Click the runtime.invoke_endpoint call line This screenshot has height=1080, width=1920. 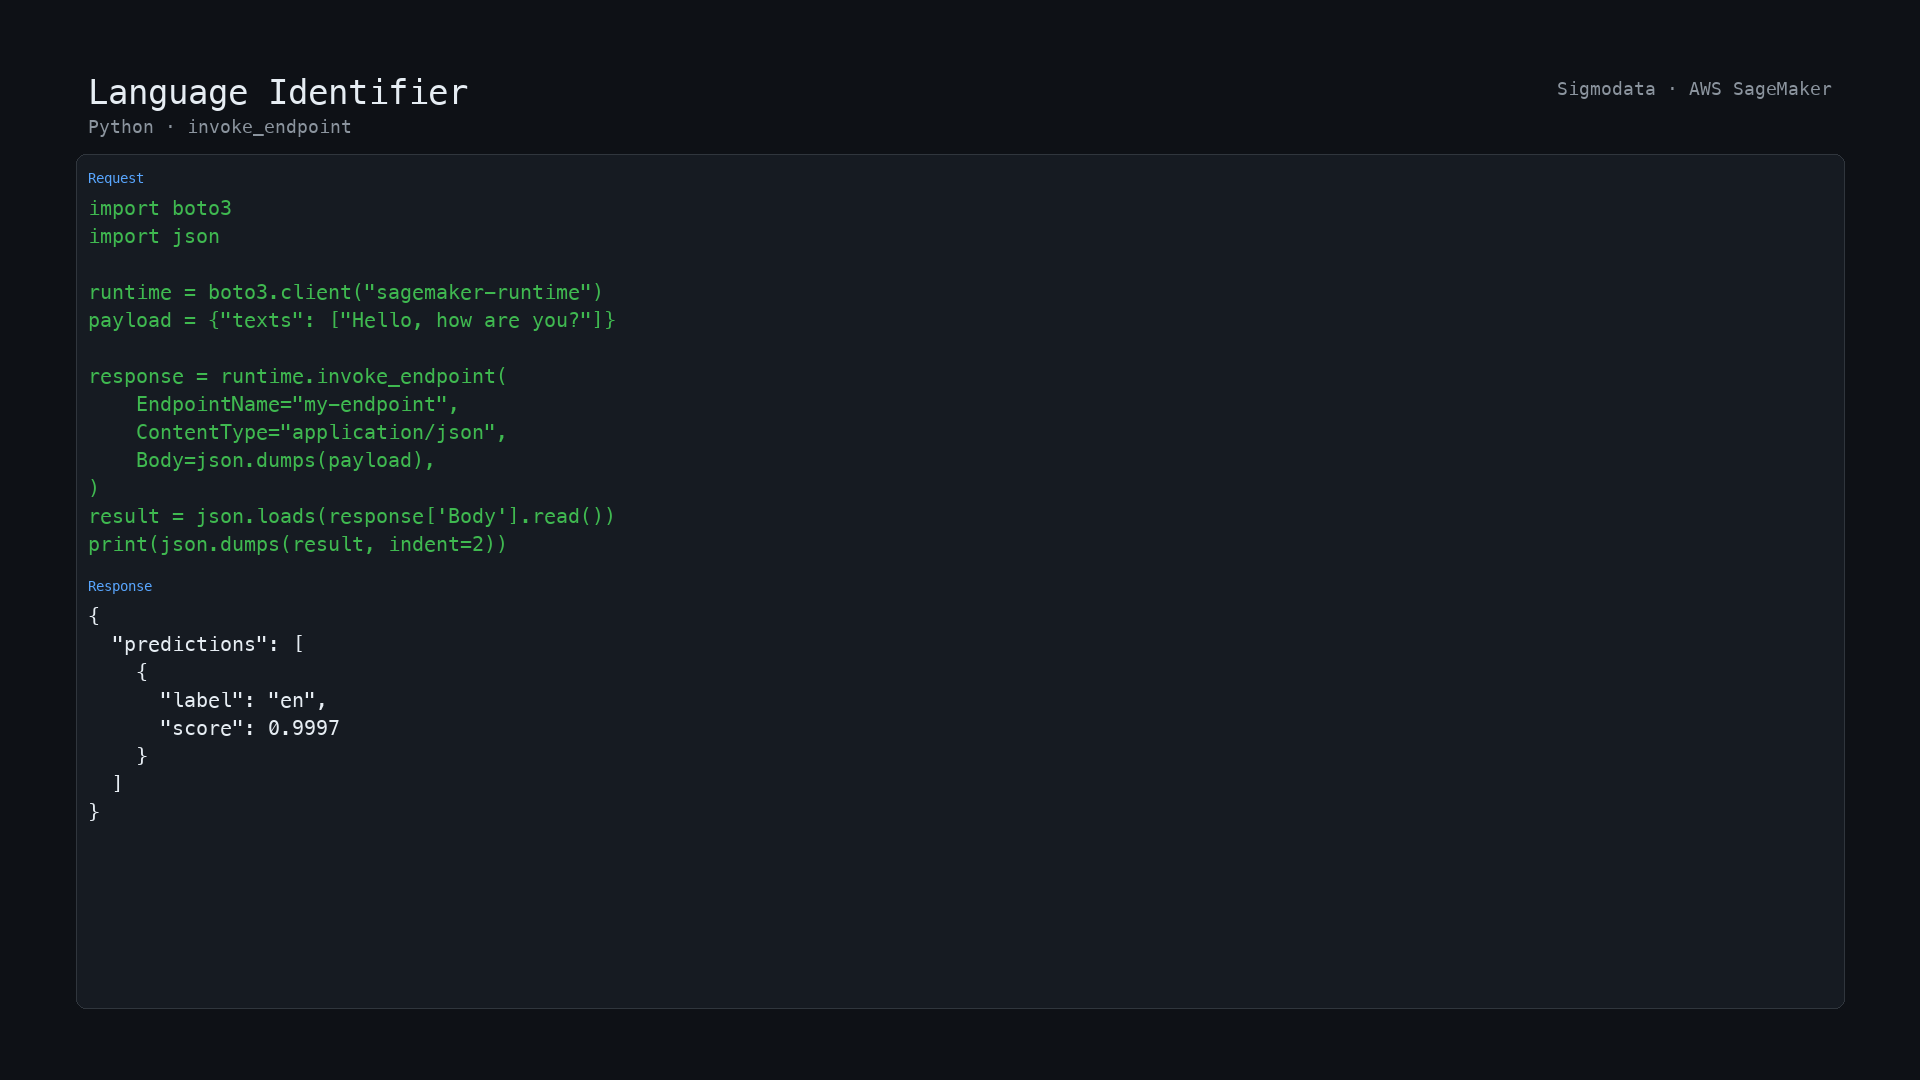298,376
